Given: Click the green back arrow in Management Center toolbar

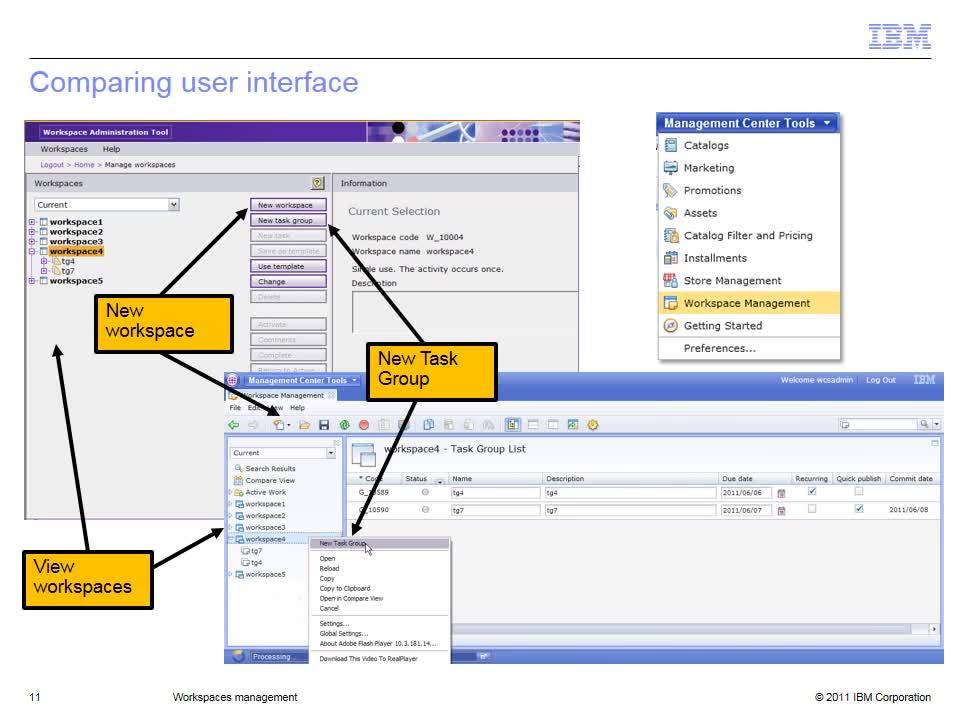Looking at the screenshot, I should [233, 425].
